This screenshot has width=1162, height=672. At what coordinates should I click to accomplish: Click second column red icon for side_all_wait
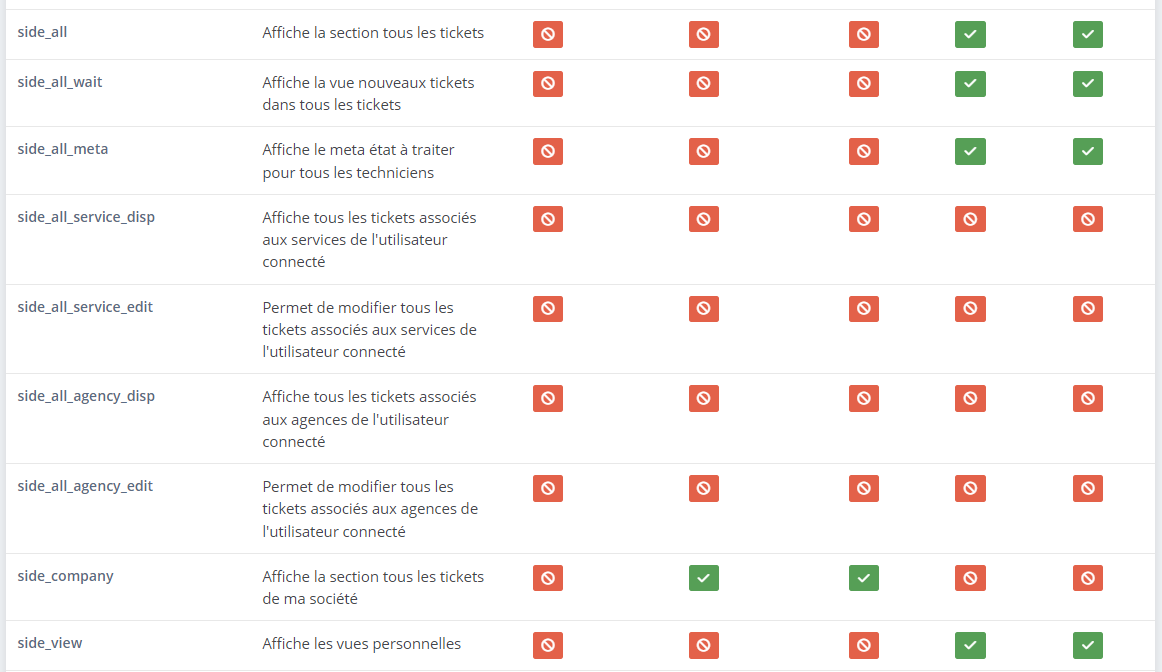point(703,84)
